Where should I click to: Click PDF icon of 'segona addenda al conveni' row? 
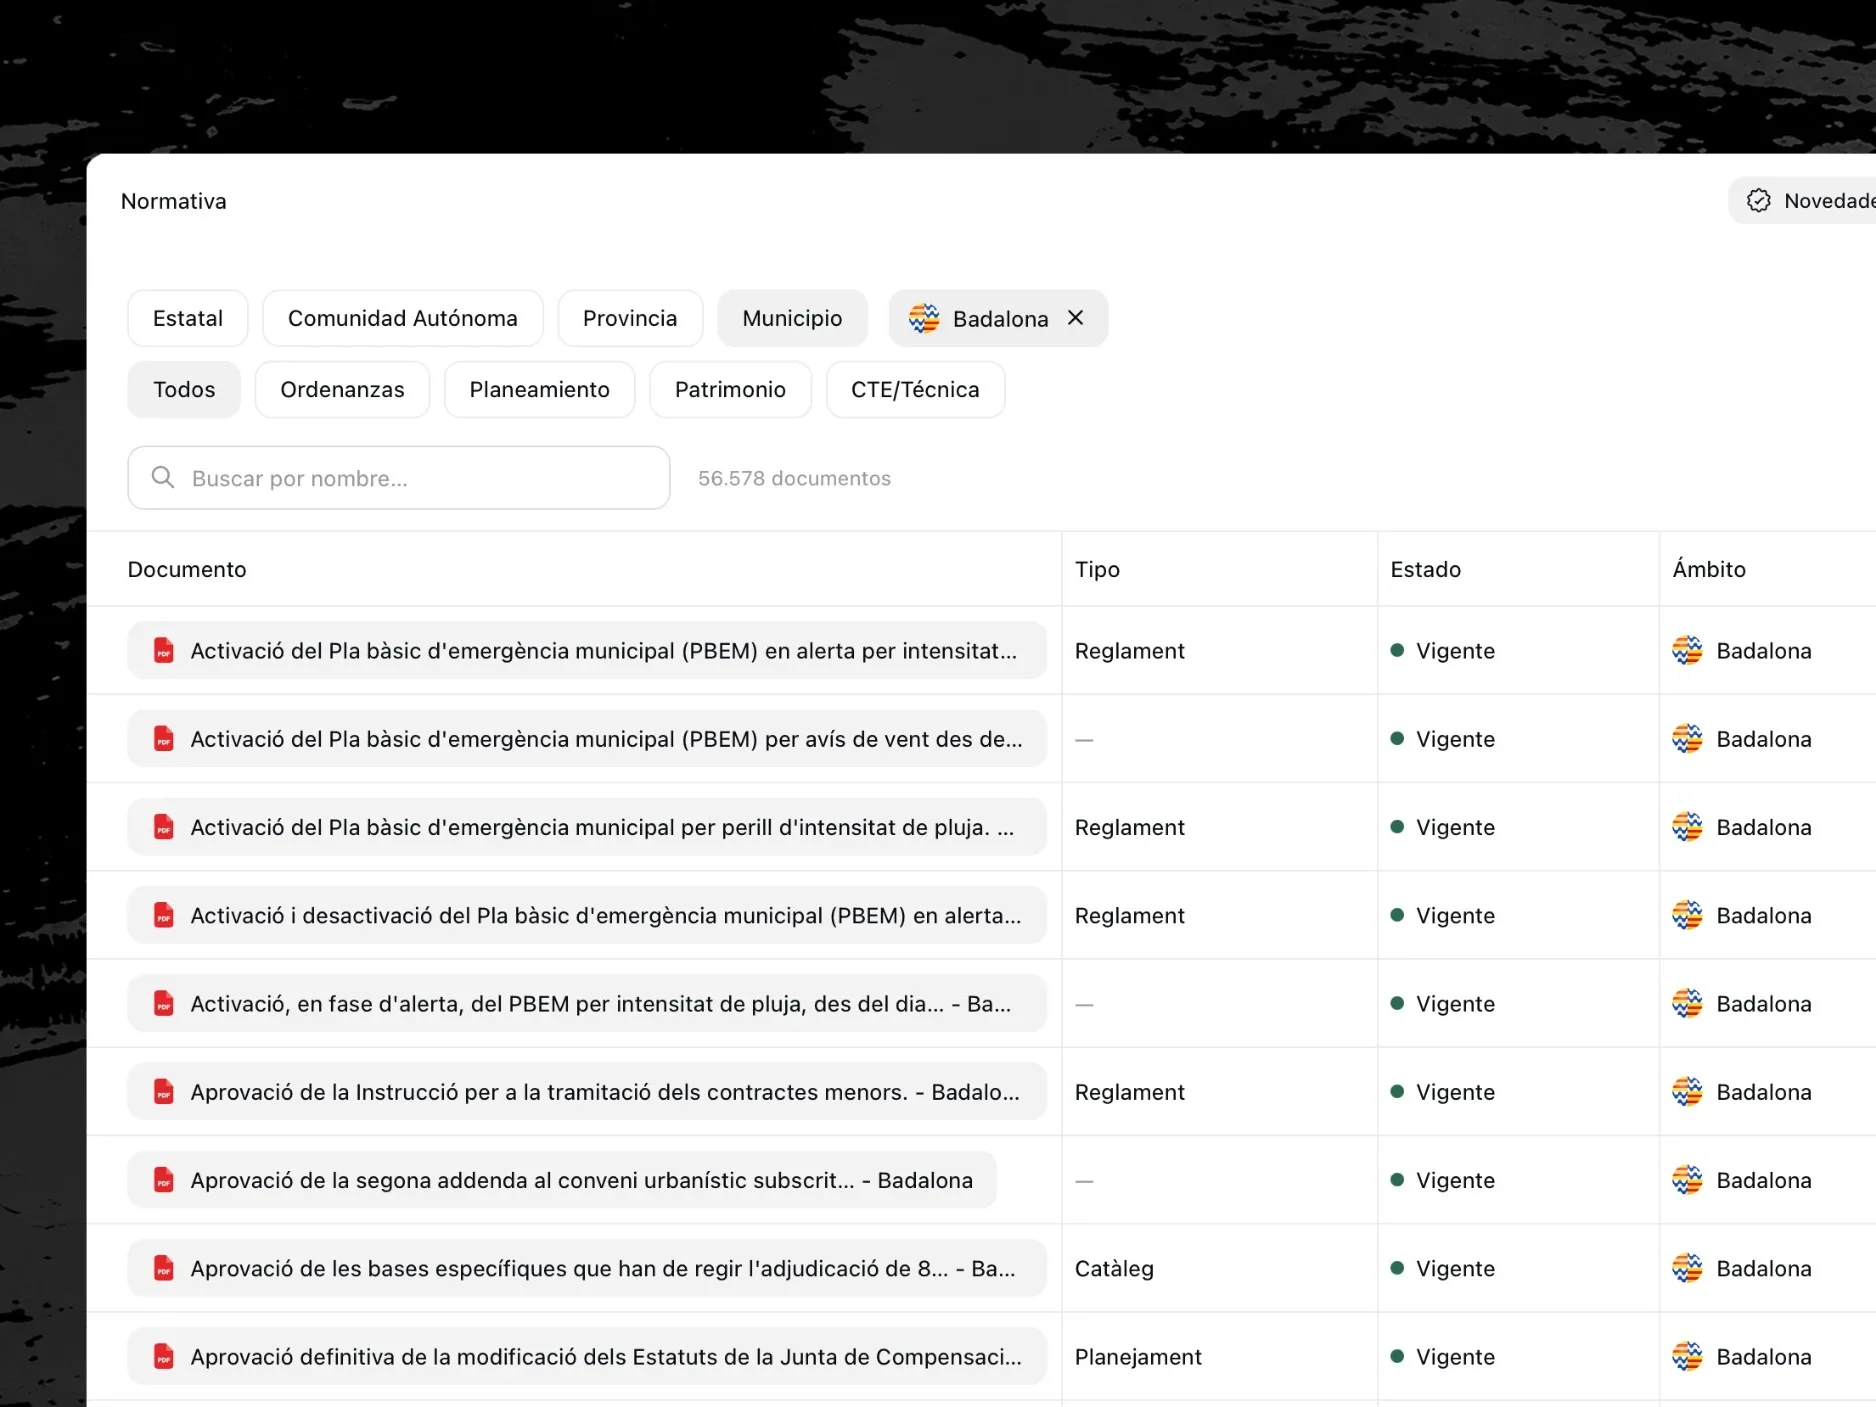point(164,1180)
